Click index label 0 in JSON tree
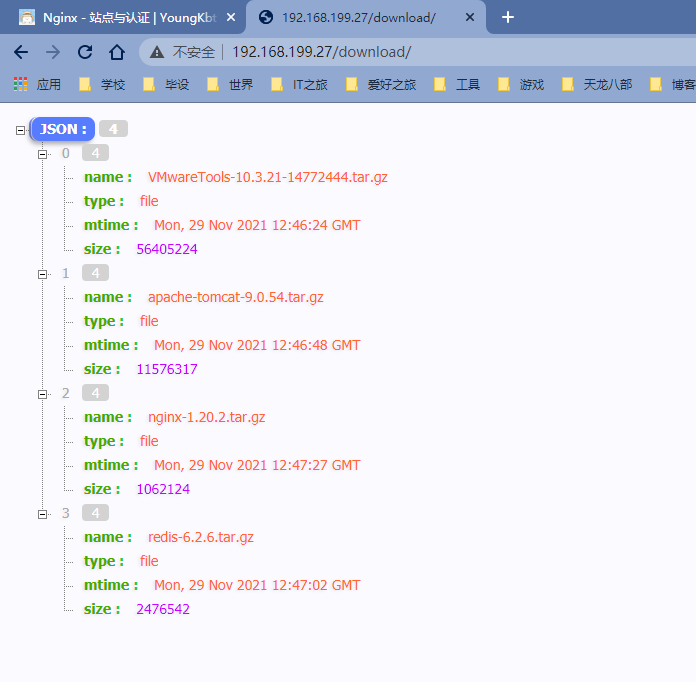Screen dimensions: 696x682 click(x=66, y=153)
